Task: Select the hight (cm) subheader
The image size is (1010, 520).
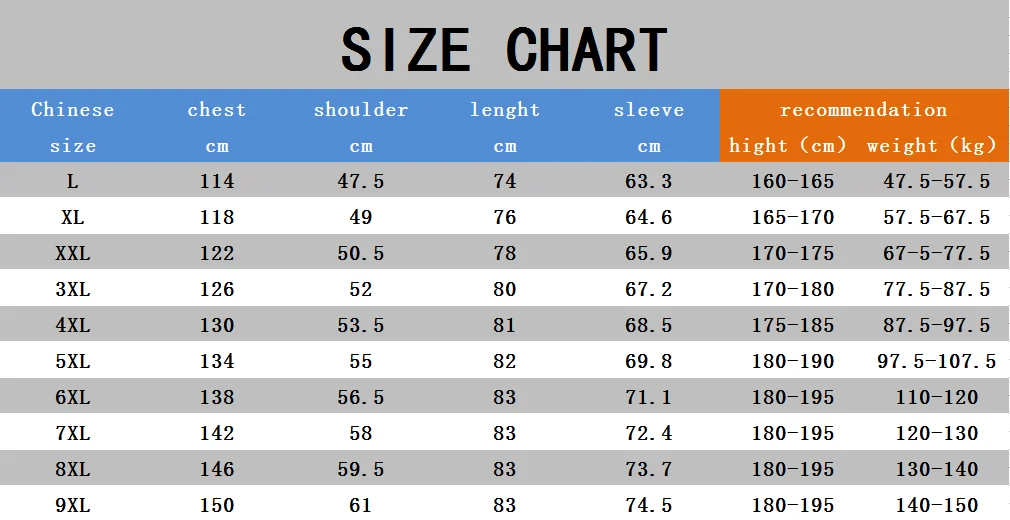Action: [787, 146]
